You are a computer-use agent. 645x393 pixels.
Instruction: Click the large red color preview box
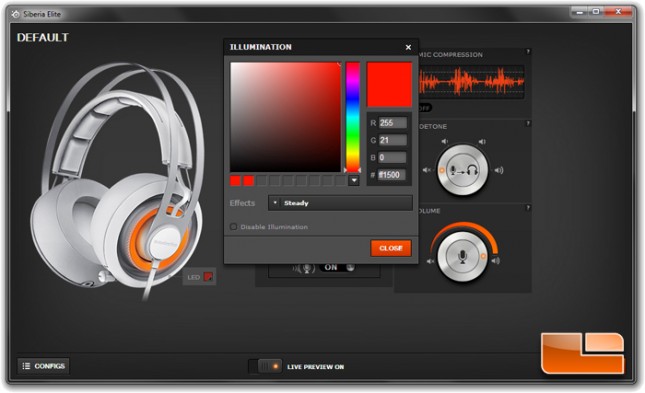[389, 85]
